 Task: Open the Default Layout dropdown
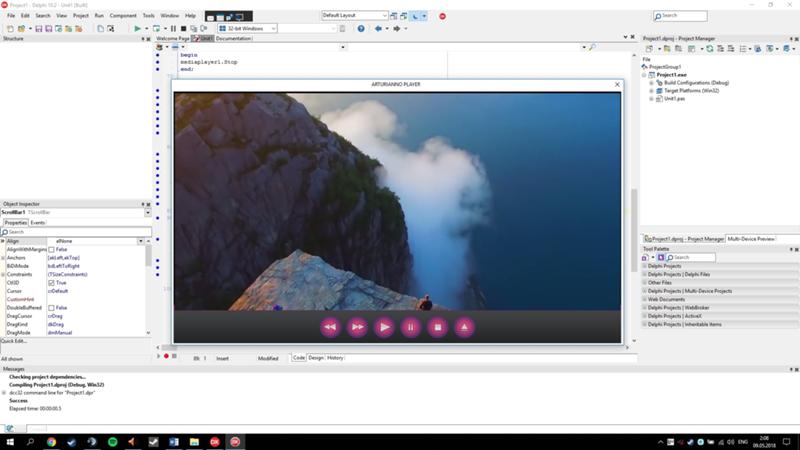click(384, 15)
